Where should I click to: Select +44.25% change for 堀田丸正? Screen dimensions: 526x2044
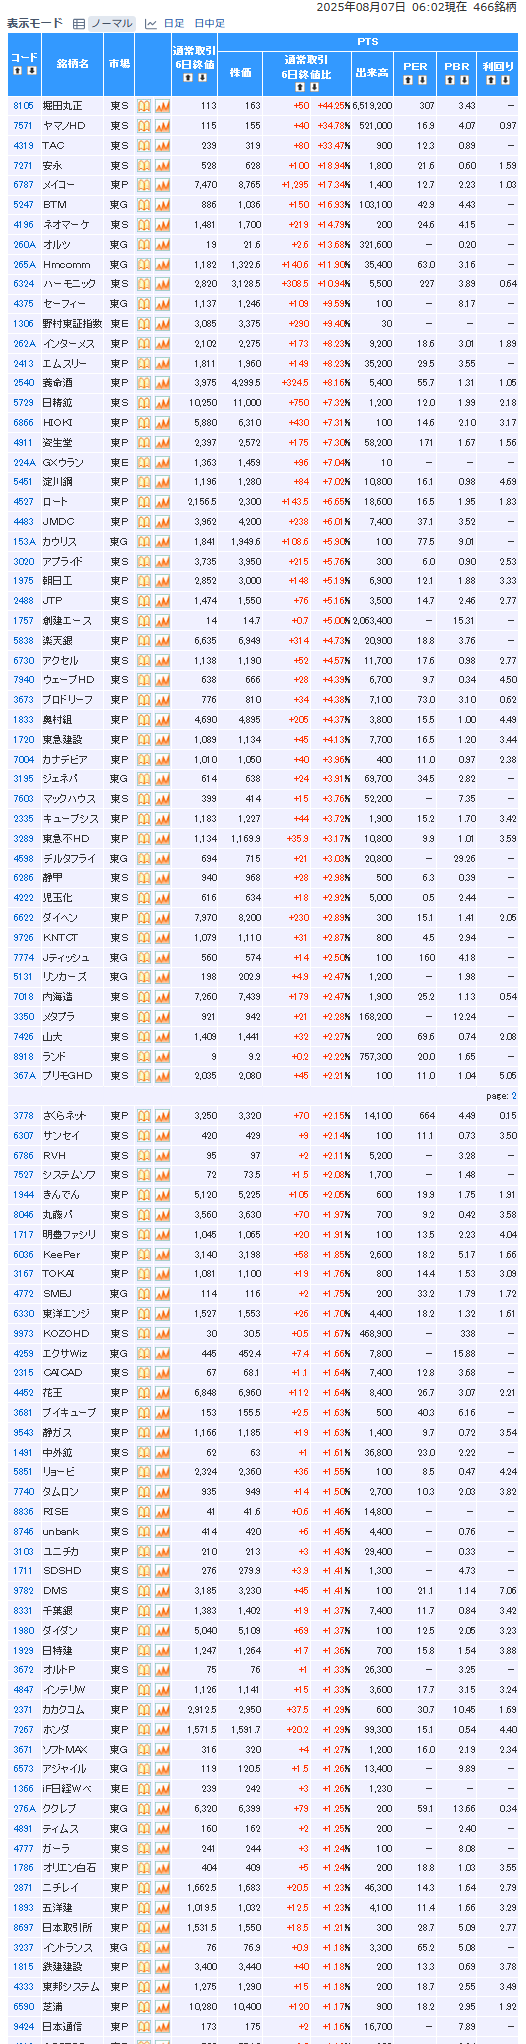coord(333,105)
